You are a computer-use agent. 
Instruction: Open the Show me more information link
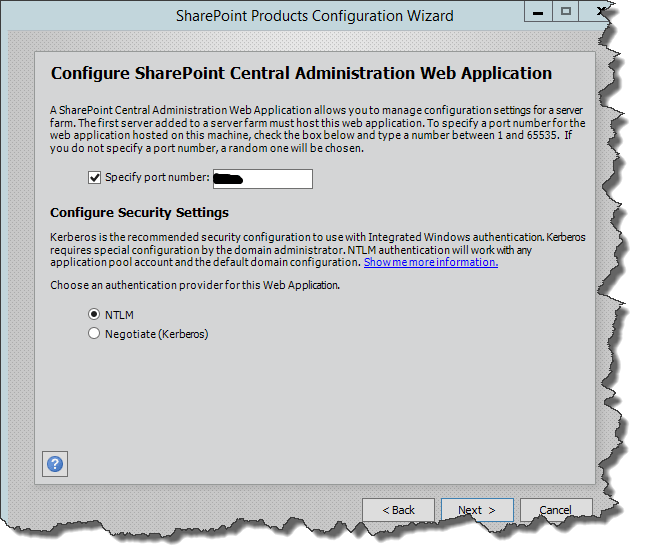tap(430, 262)
